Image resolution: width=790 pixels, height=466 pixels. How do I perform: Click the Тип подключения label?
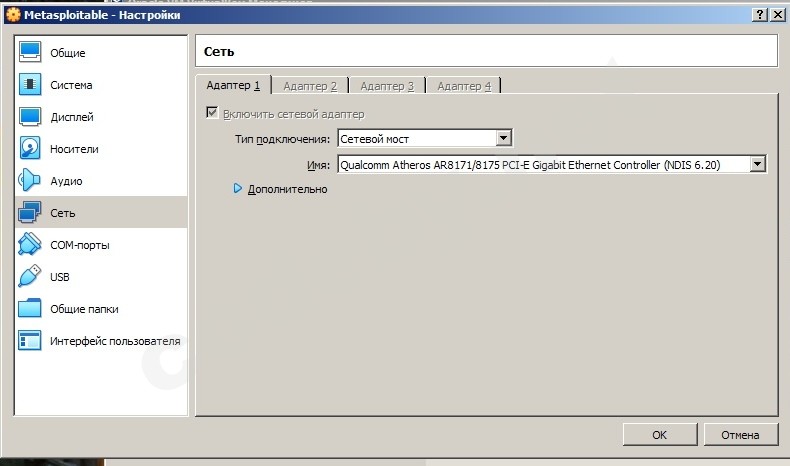click(282, 139)
